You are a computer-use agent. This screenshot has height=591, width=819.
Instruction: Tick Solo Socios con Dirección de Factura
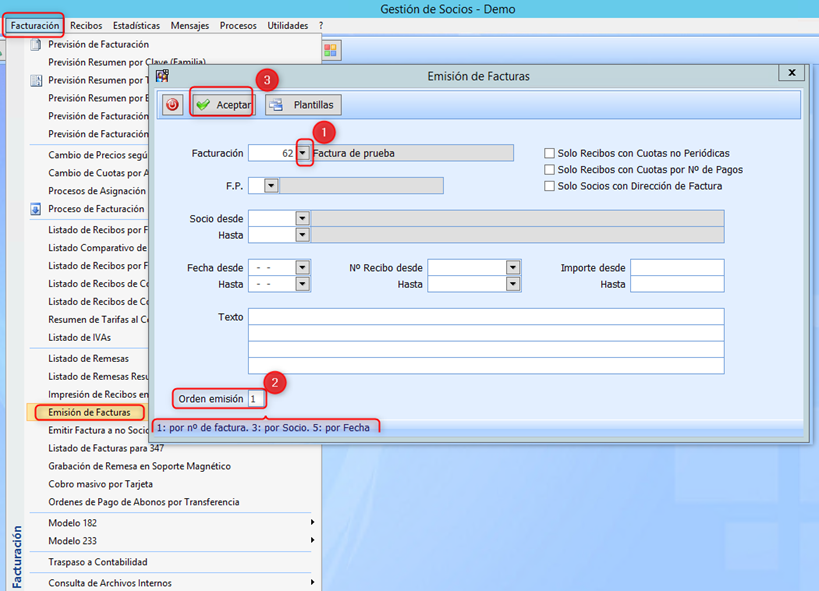549,186
